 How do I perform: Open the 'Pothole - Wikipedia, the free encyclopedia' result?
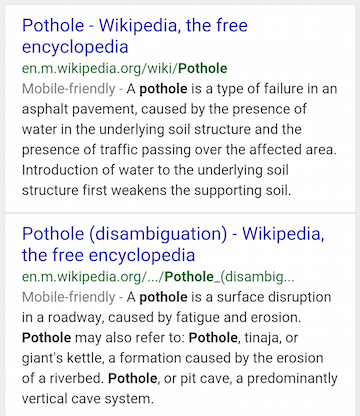(135, 36)
